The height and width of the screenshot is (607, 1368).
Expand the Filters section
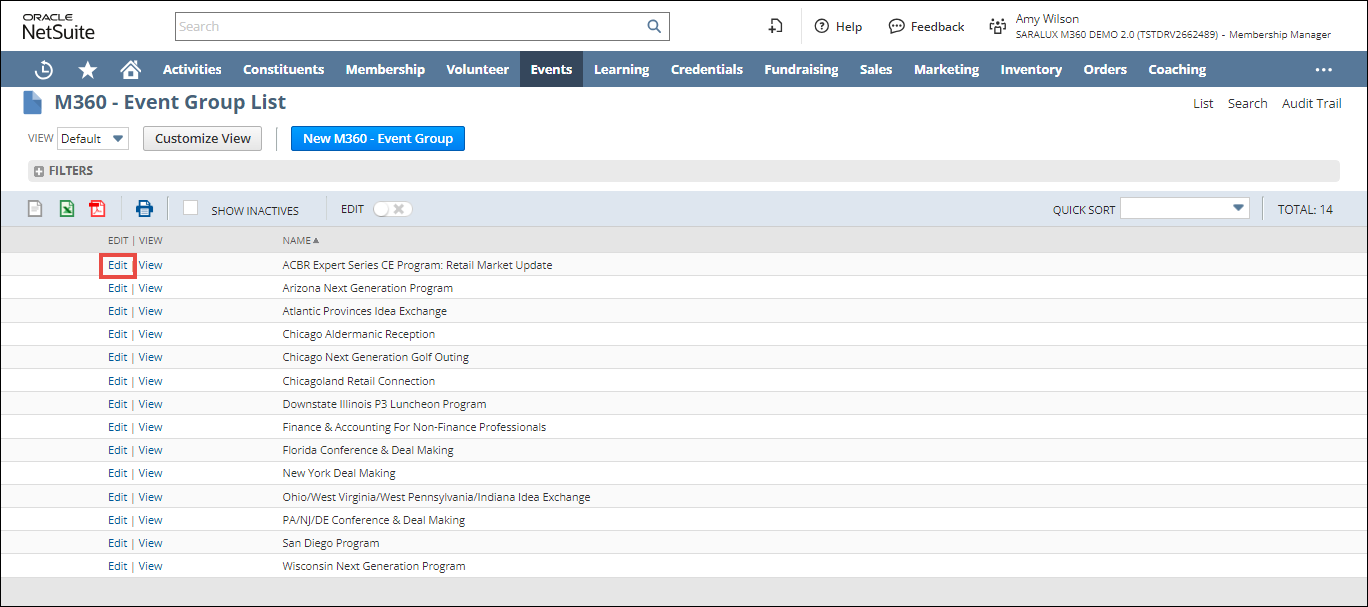pyautogui.click(x=39, y=171)
